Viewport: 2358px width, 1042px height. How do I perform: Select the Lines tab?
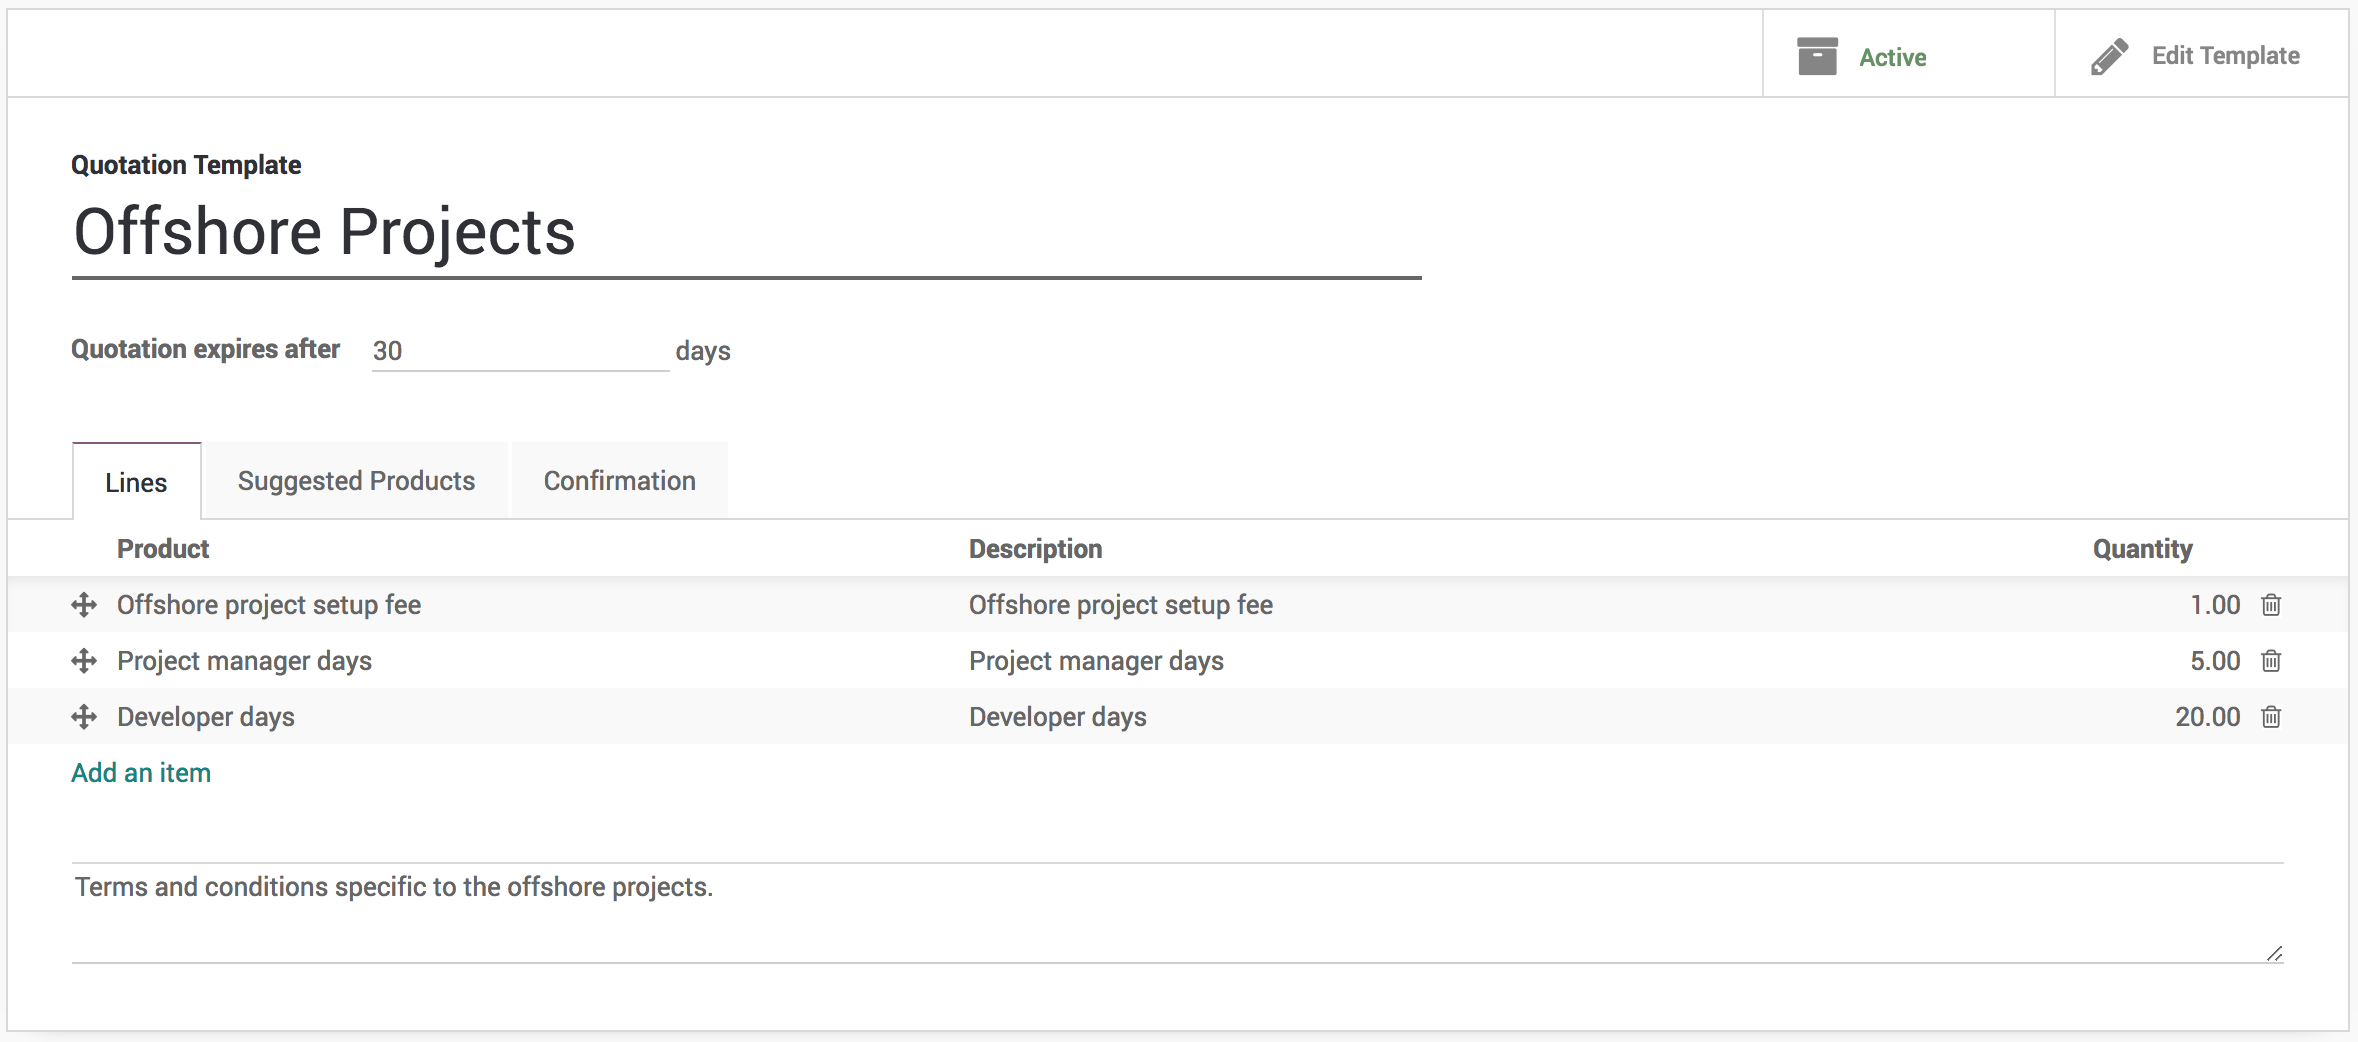point(136,482)
